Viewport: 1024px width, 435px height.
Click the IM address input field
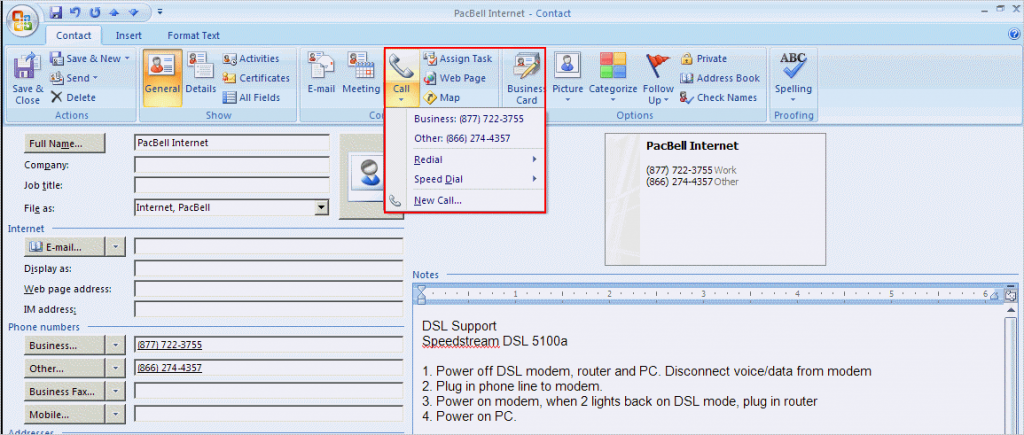click(x=268, y=309)
